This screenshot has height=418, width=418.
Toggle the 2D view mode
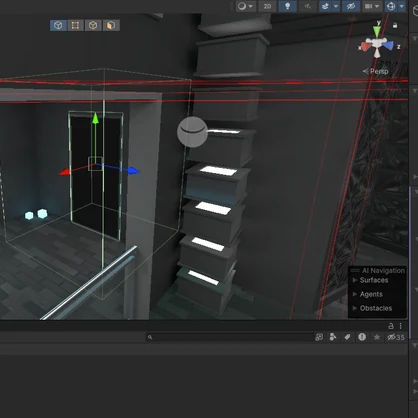click(267, 6)
